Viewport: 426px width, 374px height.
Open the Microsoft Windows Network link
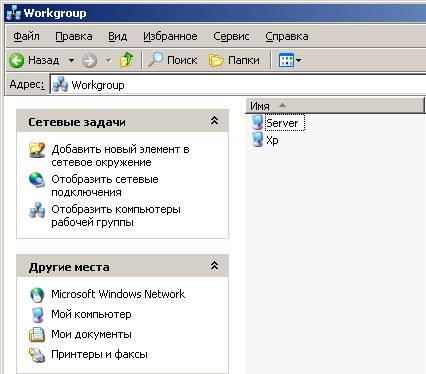118,294
